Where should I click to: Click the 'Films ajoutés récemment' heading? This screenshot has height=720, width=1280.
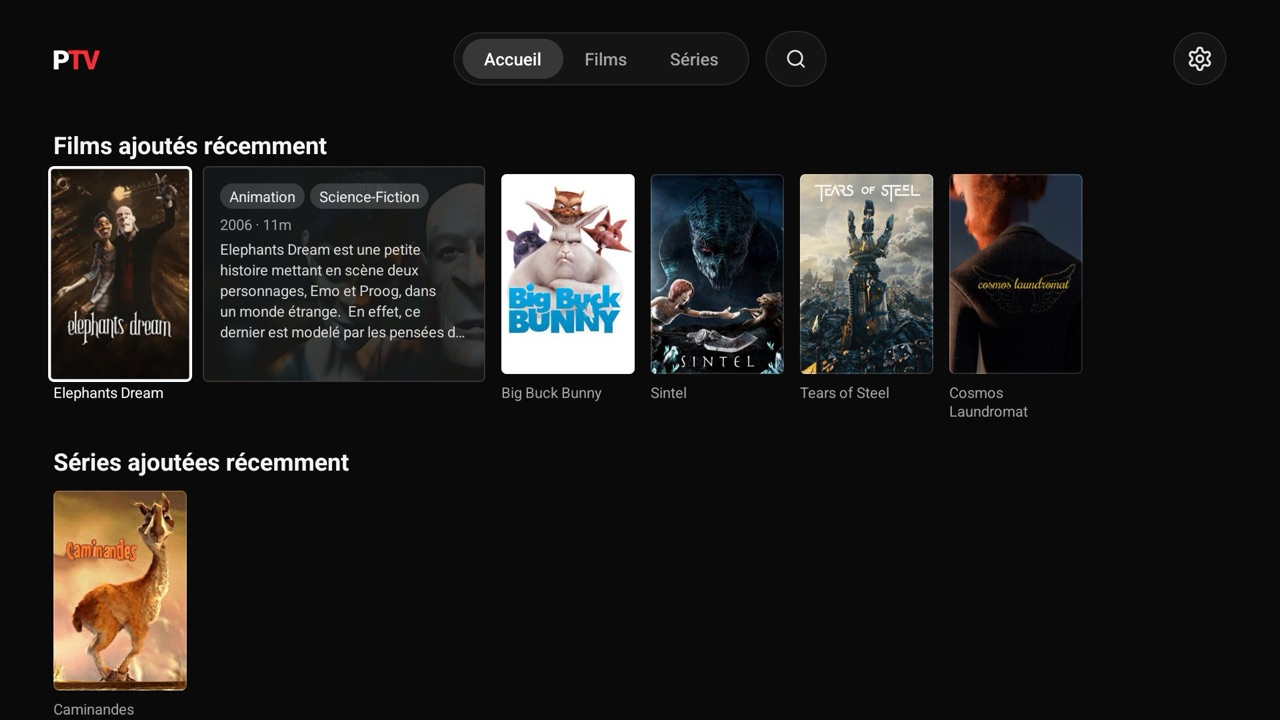[190, 146]
